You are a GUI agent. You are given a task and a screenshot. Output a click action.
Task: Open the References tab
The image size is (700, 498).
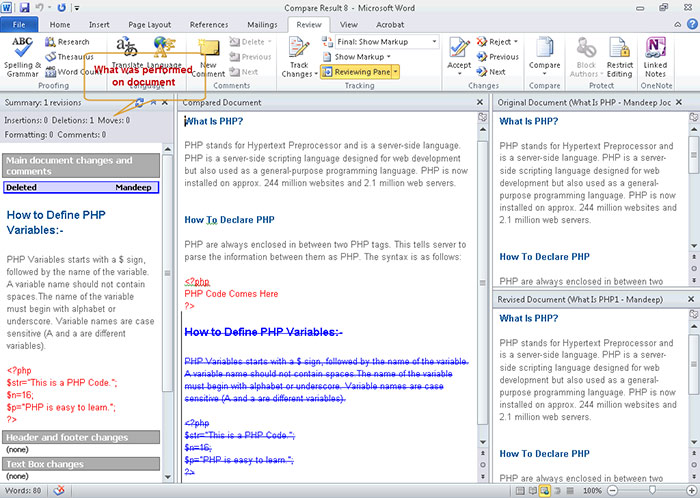pos(209,25)
